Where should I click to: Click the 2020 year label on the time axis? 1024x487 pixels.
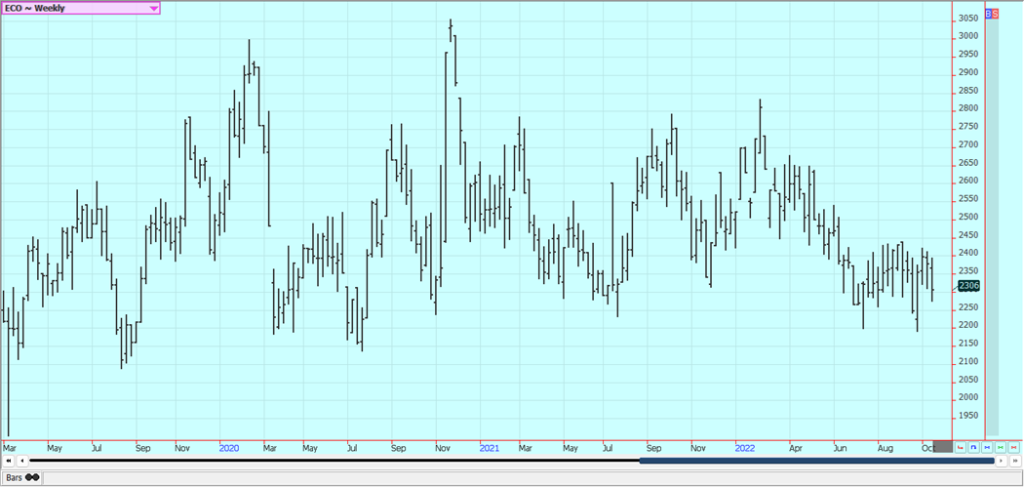(x=229, y=448)
